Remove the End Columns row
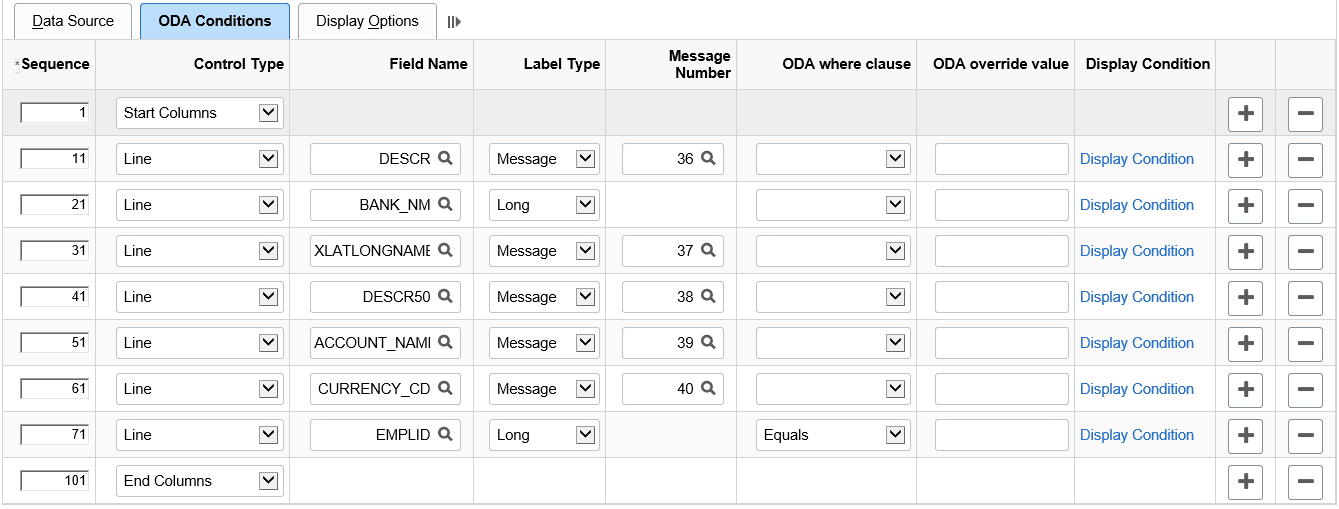 [x=1305, y=481]
